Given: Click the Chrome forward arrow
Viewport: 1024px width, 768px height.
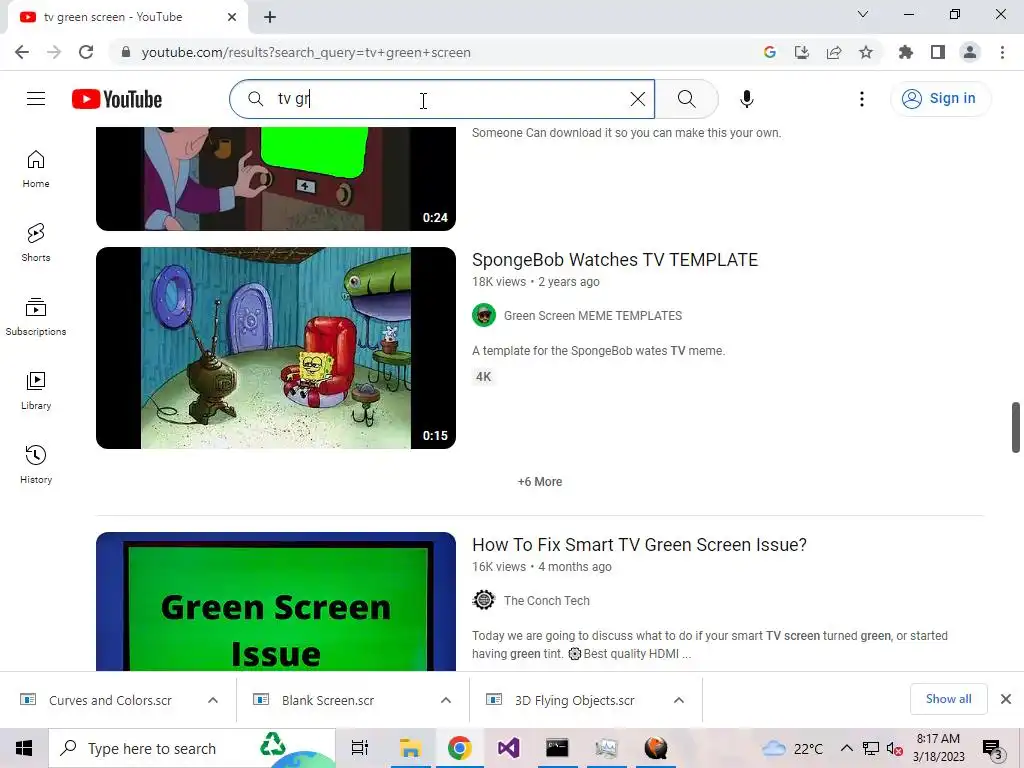Looking at the screenshot, I should (54, 52).
